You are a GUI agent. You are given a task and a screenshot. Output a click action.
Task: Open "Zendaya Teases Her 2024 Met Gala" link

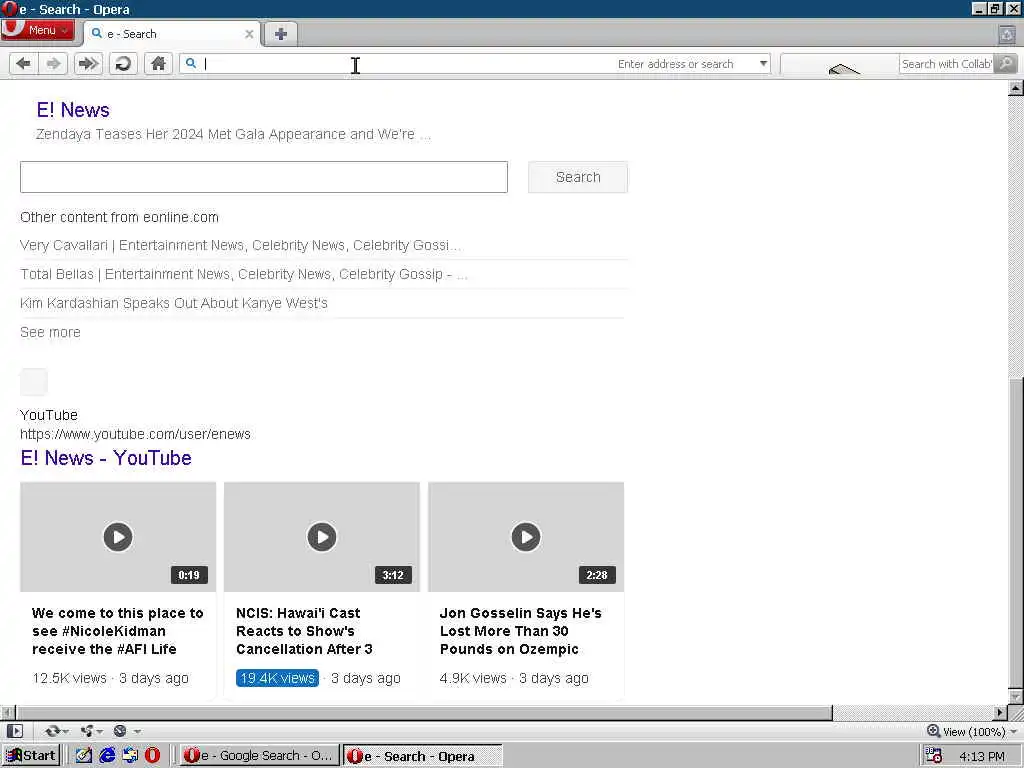click(233, 135)
